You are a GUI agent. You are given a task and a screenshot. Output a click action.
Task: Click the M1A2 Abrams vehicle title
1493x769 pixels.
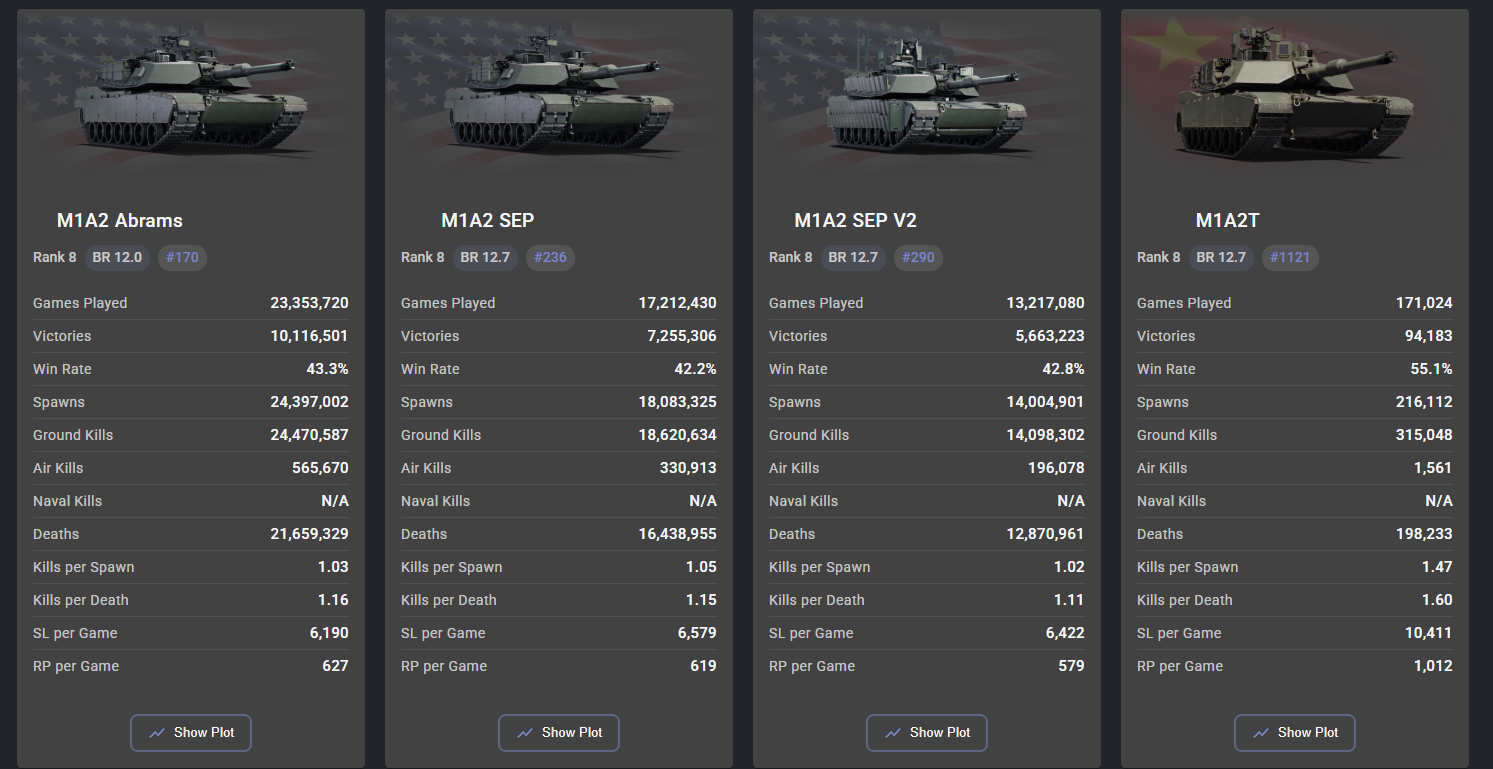point(120,221)
